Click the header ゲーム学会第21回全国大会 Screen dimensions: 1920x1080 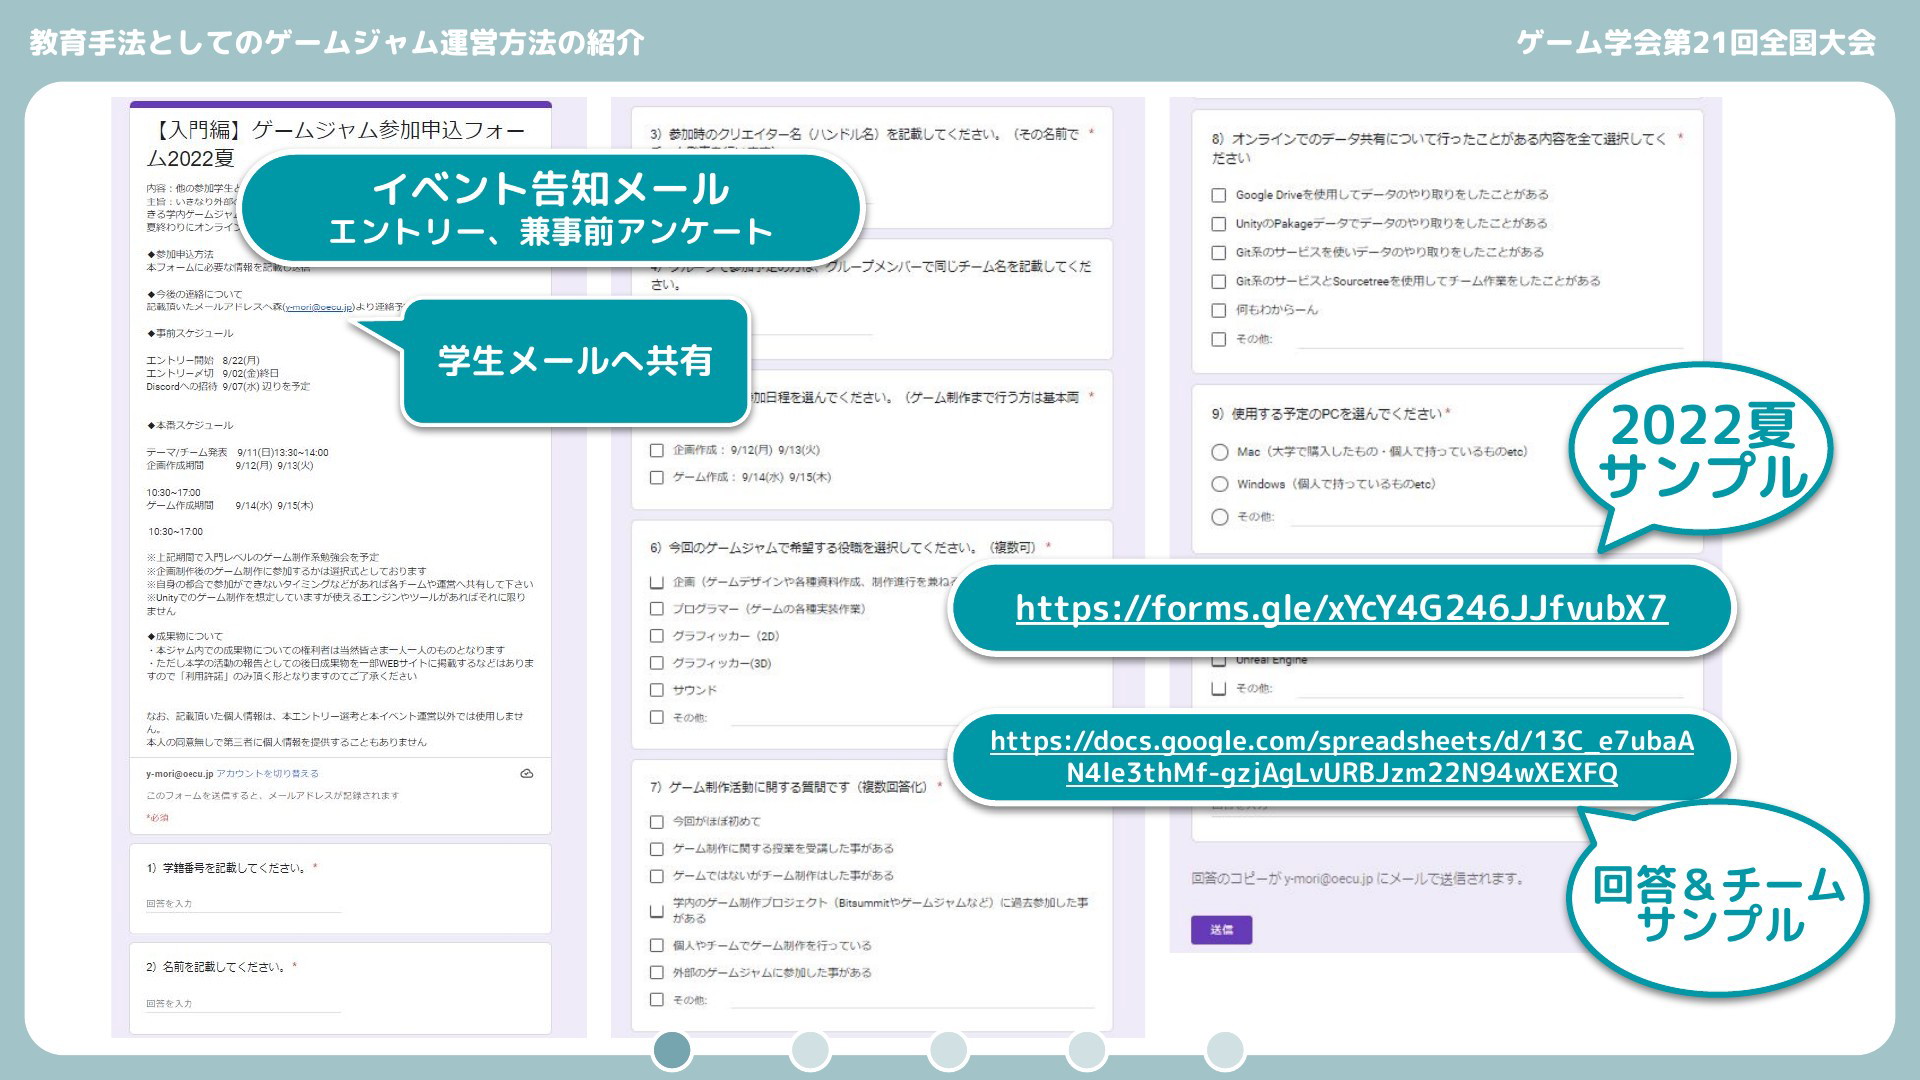(x=1696, y=43)
